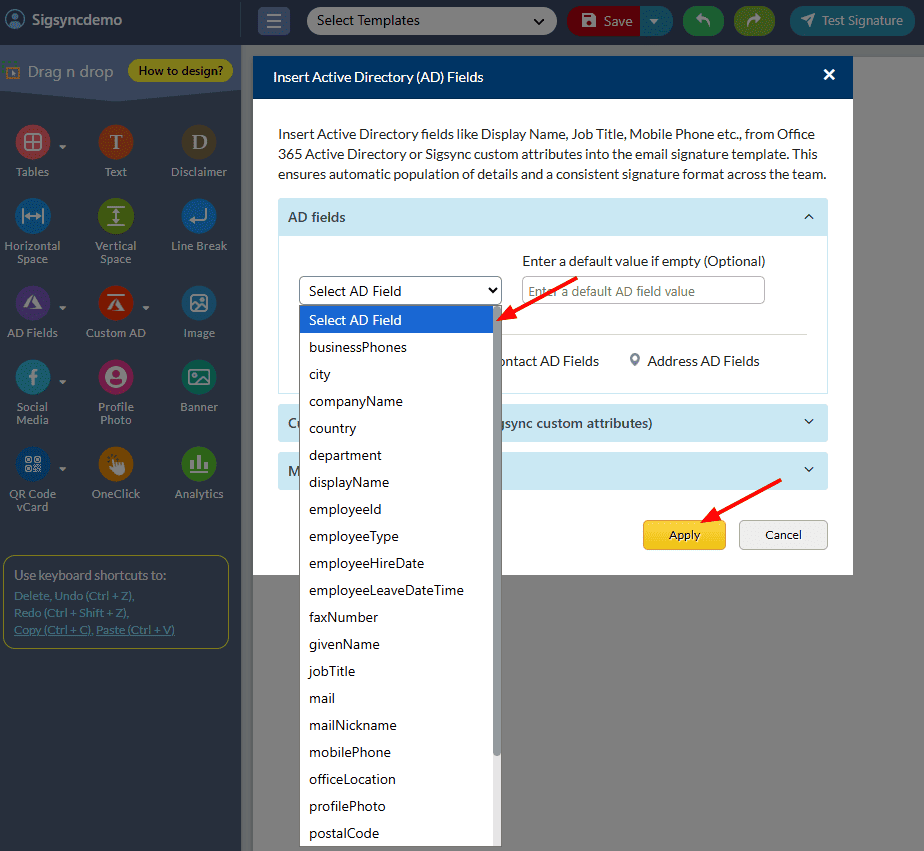Expand the Save button dropdown arrow
Image resolution: width=924 pixels, height=851 pixels.
(x=654, y=21)
